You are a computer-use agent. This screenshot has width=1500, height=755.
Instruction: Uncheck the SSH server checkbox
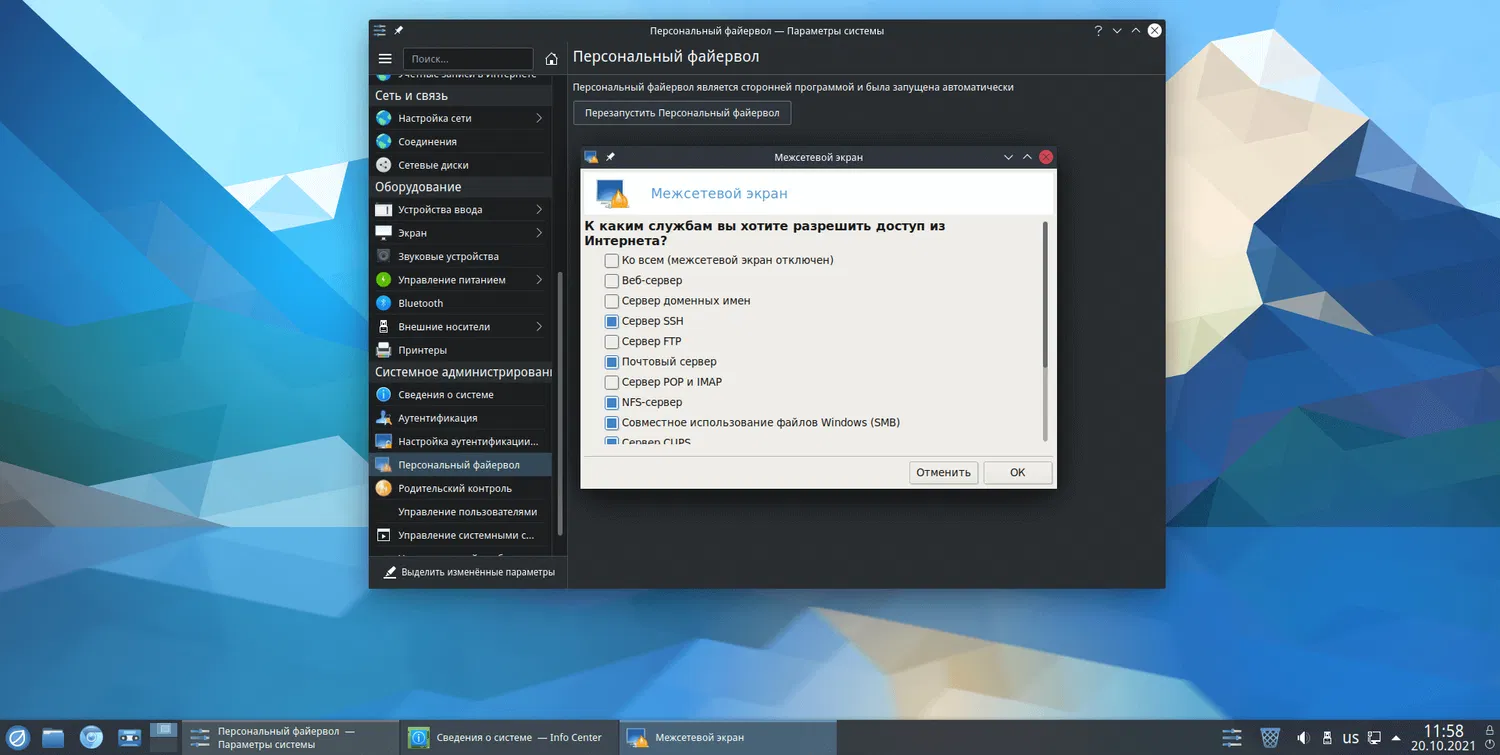coord(612,321)
